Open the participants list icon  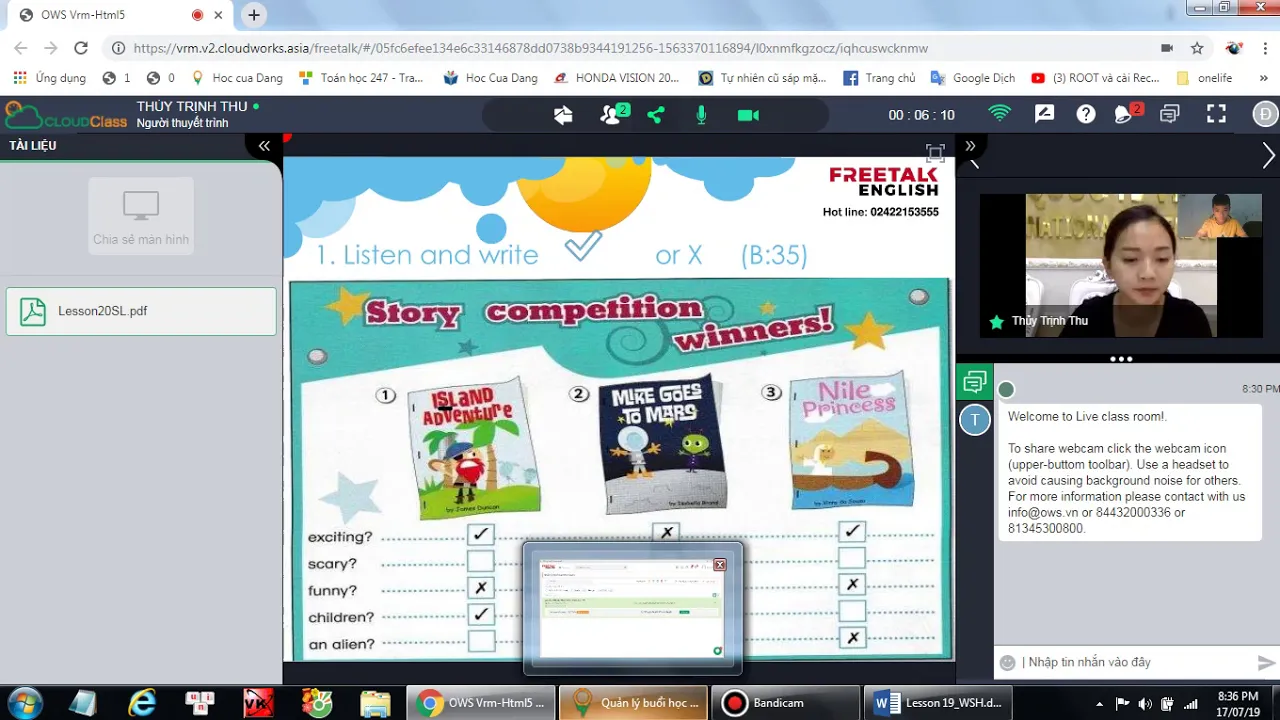click(x=613, y=114)
